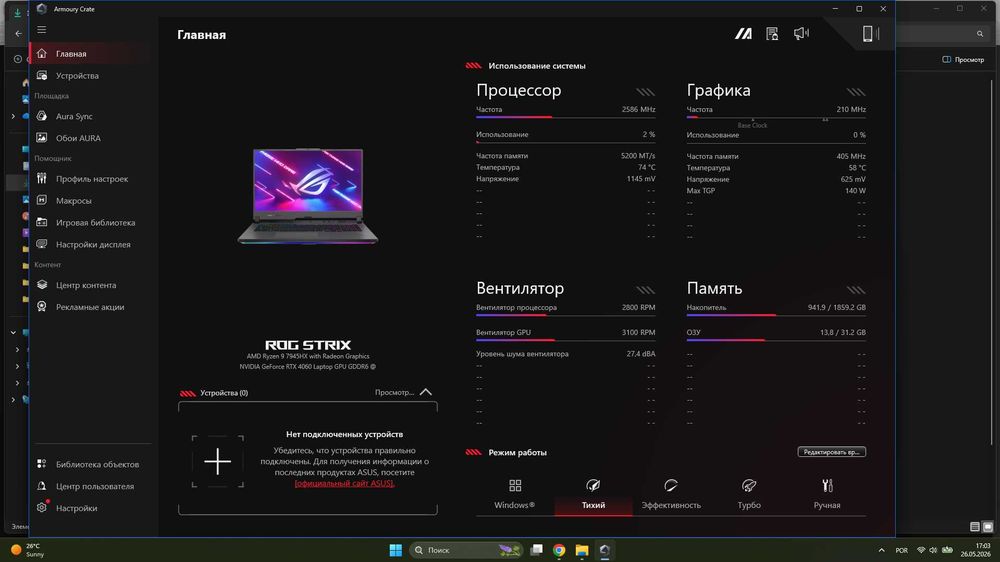
Task: Select Эффективность operating mode
Action: click(x=671, y=494)
